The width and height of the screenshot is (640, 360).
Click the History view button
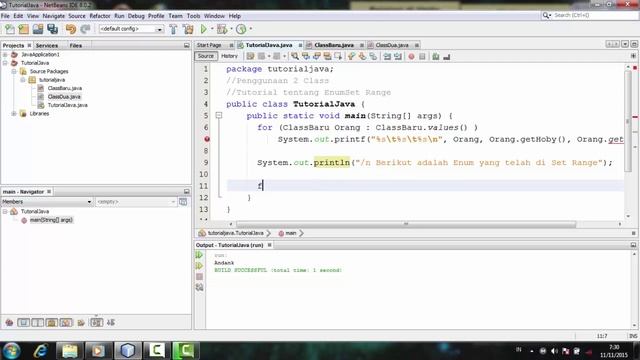pyautogui.click(x=229, y=56)
